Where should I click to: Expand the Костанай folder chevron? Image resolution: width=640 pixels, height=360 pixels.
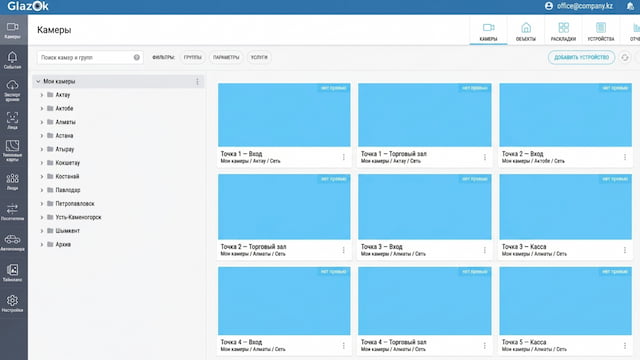pos(42,176)
